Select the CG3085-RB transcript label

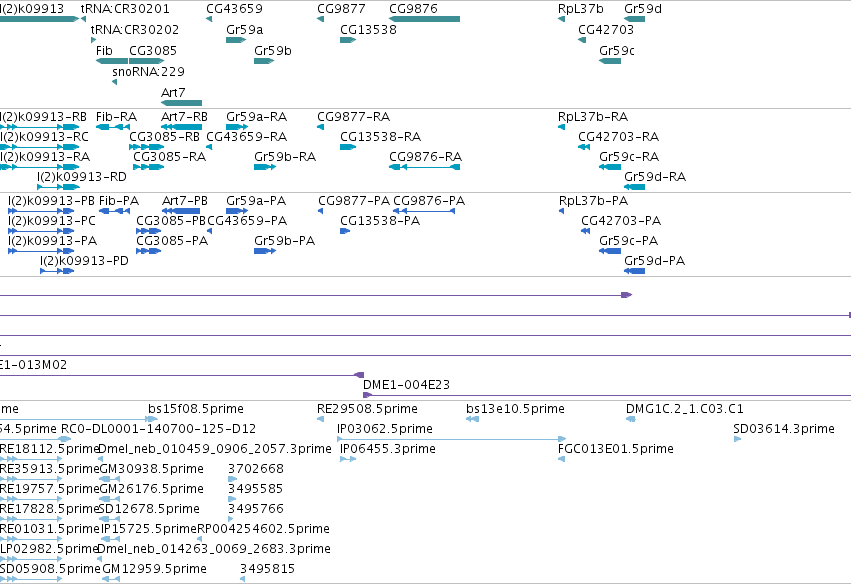[164, 137]
